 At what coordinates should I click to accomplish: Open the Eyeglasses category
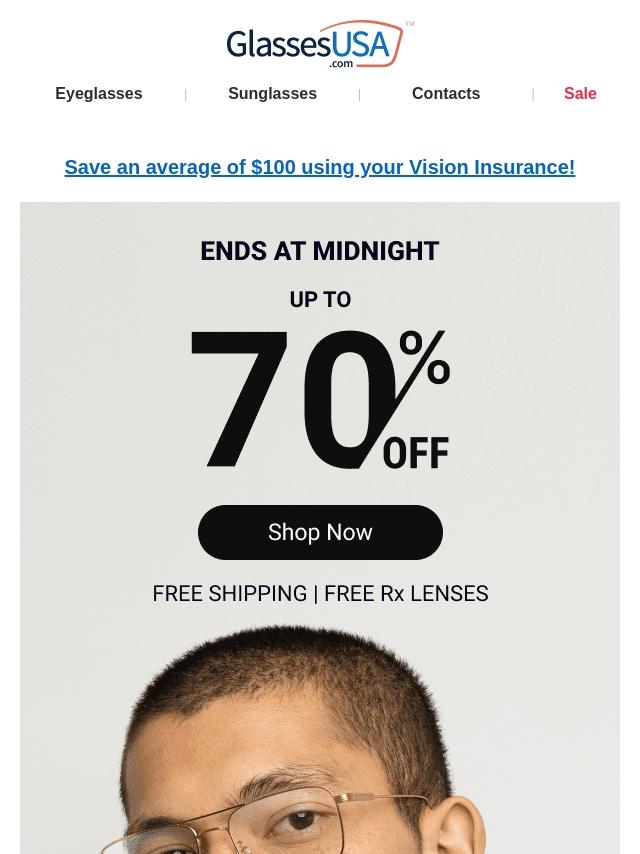click(x=99, y=94)
